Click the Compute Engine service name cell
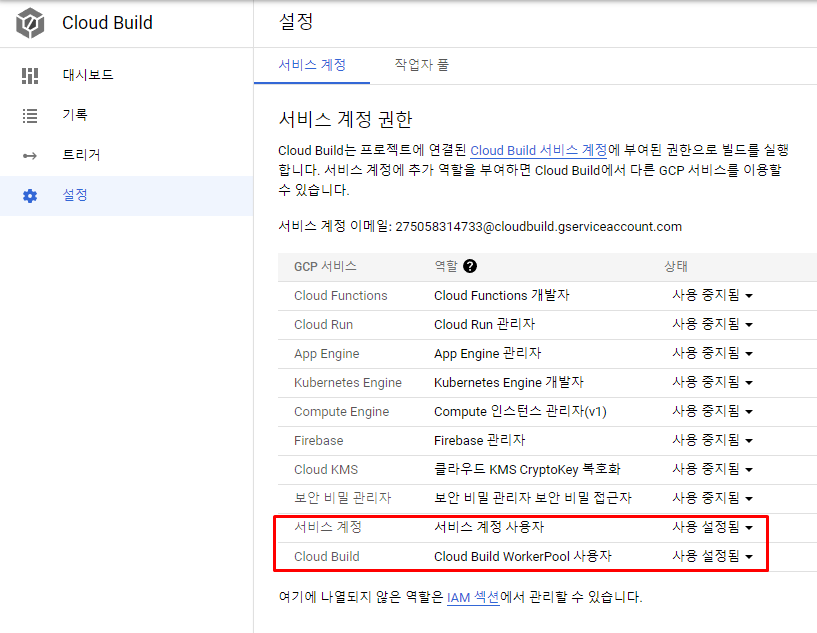The width and height of the screenshot is (817, 633). point(342,412)
